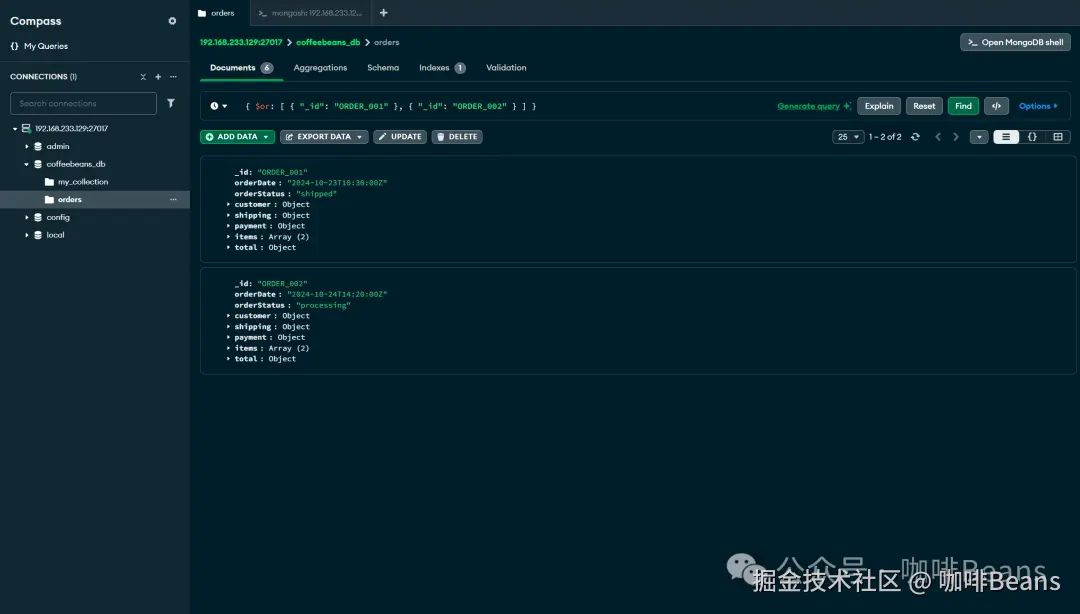The height and width of the screenshot is (614, 1080).
Task: Add a new connection plus icon
Action: (158, 76)
